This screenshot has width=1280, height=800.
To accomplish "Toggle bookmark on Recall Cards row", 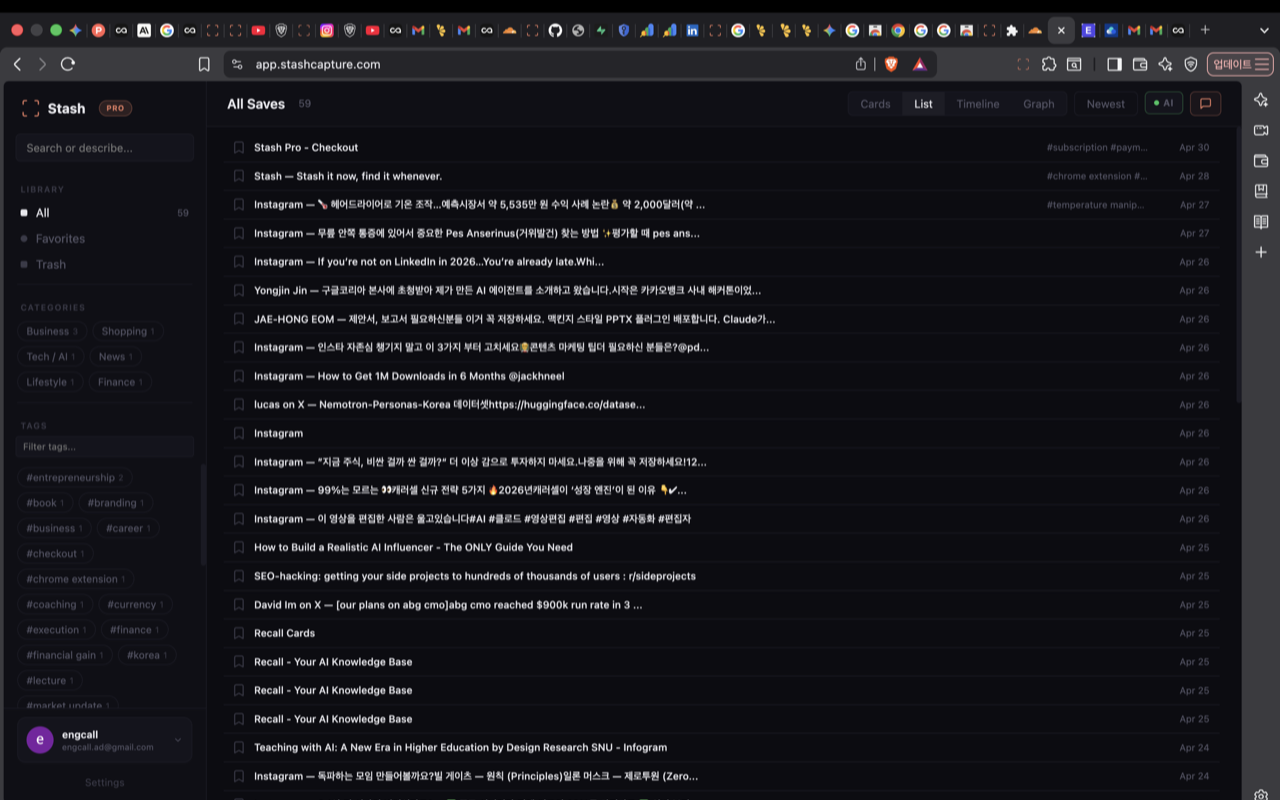I will pyautogui.click(x=239, y=633).
